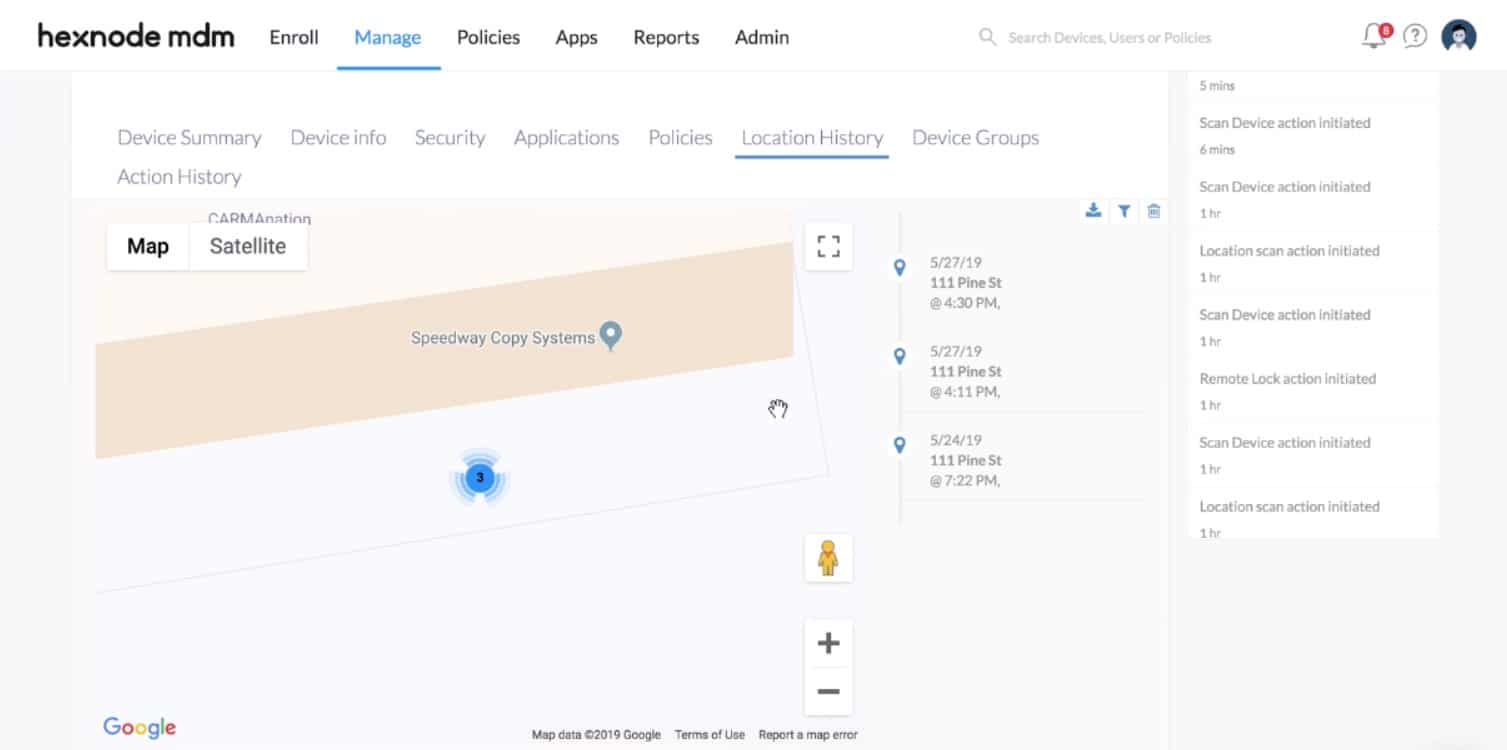Image resolution: width=1507 pixels, height=750 pixels.
Task: Open the Admin menu
Action: 762,37
